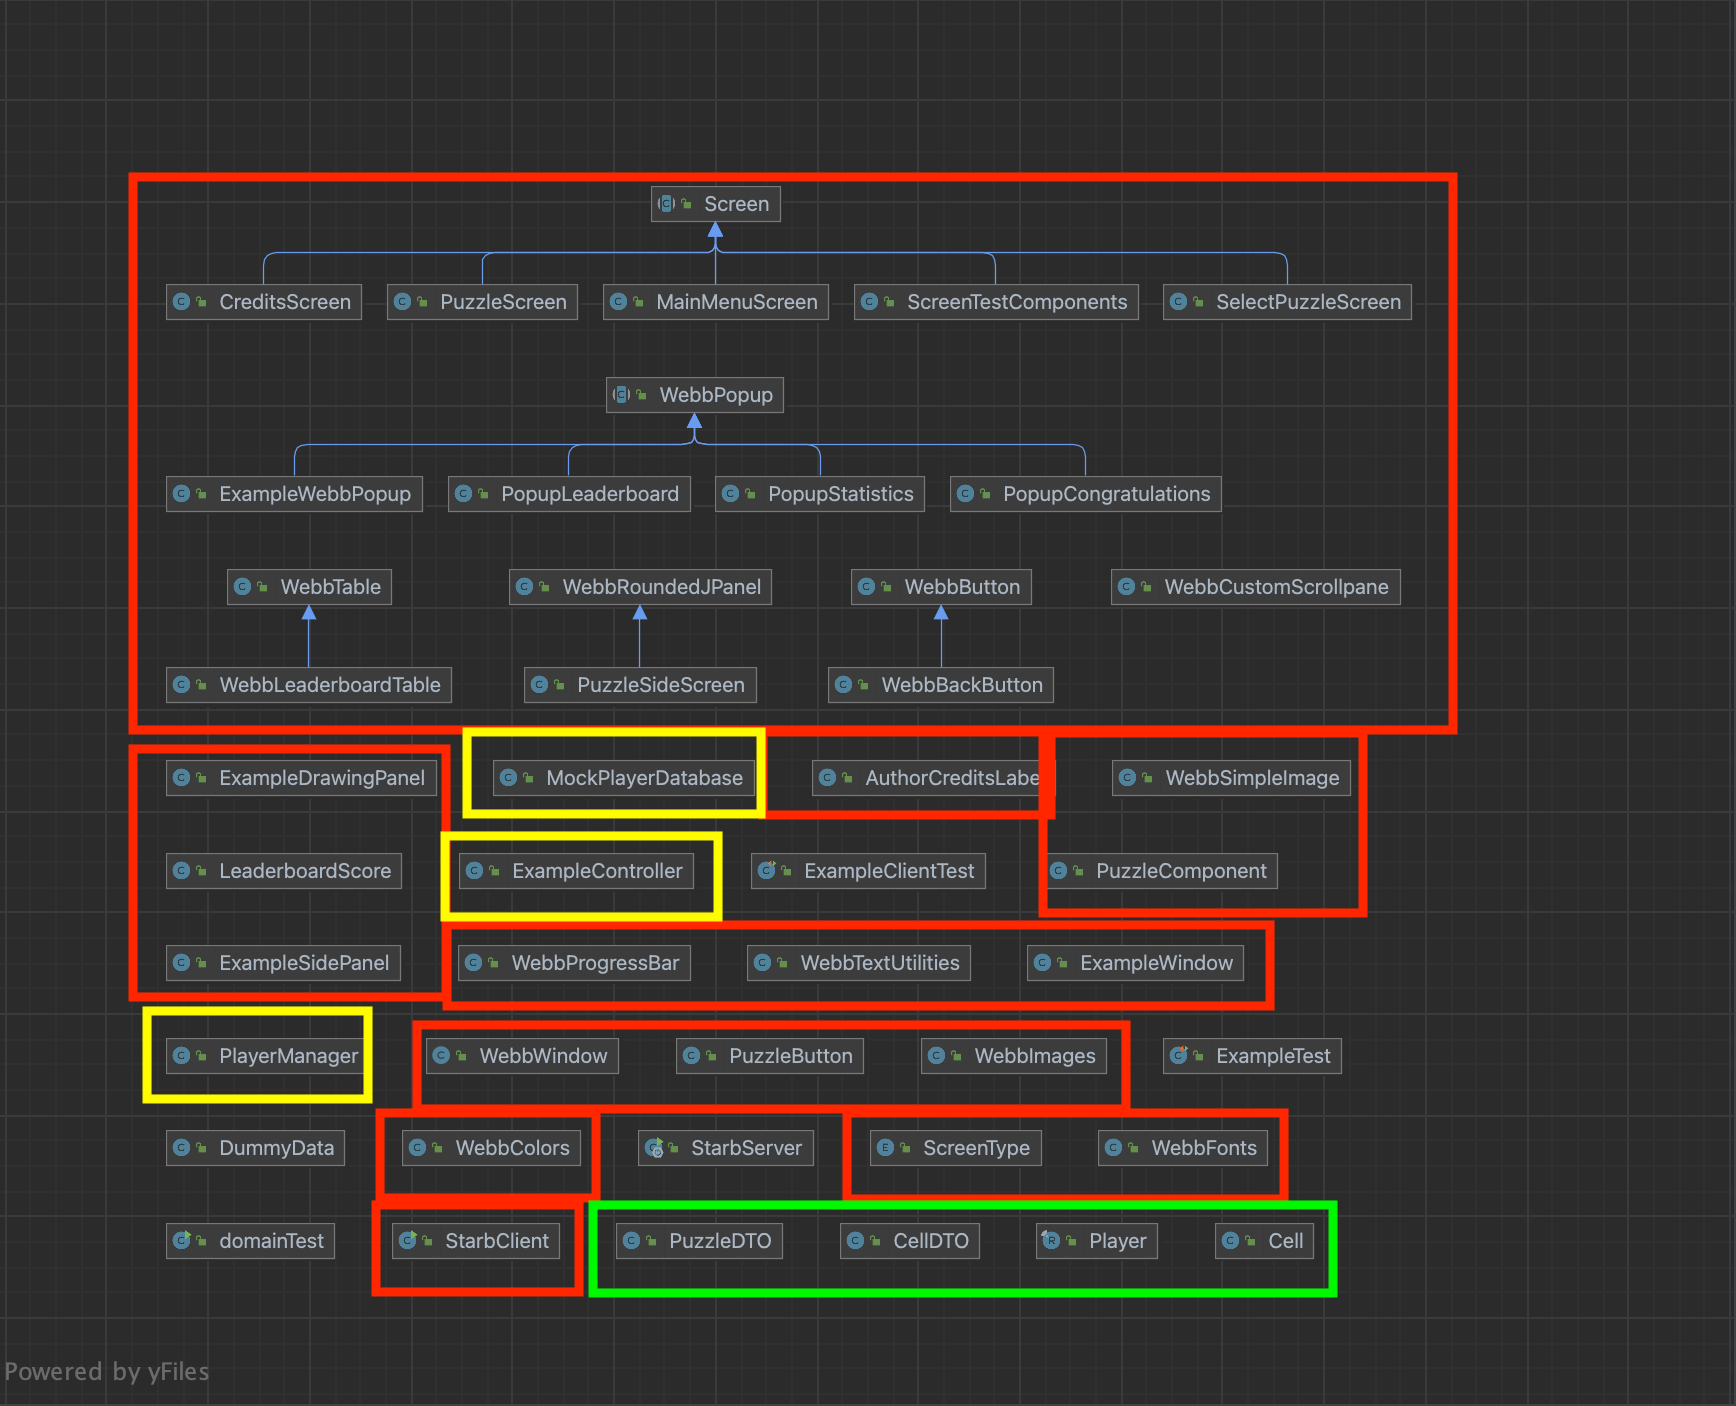Click the class icon on MockPlayerDatabase node

pyautogui.click(x=508, y=778)
